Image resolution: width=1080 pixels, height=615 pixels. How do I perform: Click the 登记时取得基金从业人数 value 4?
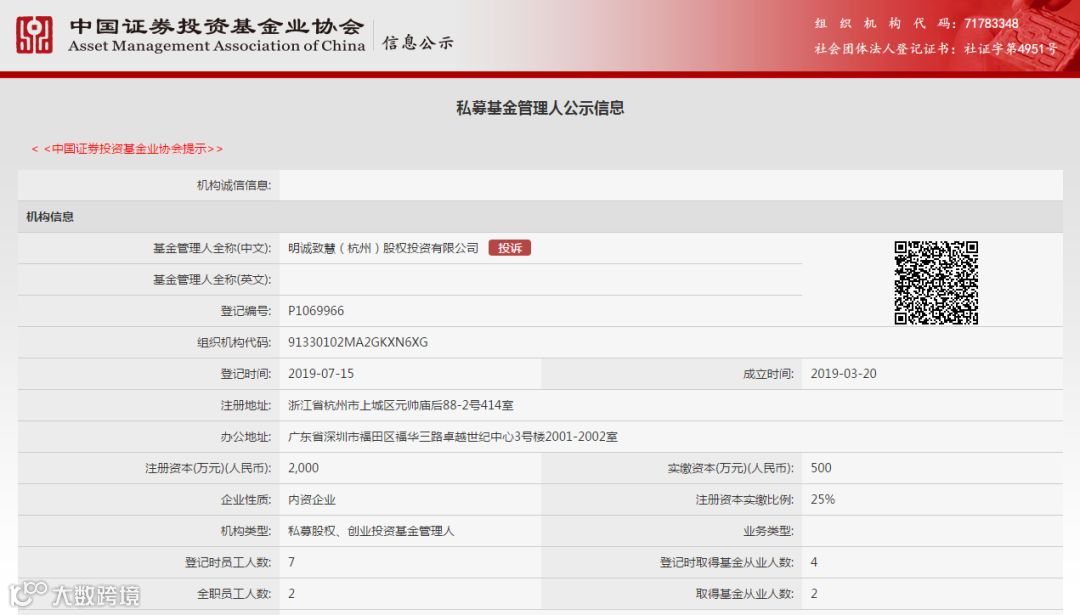click(x=814, y=562)
